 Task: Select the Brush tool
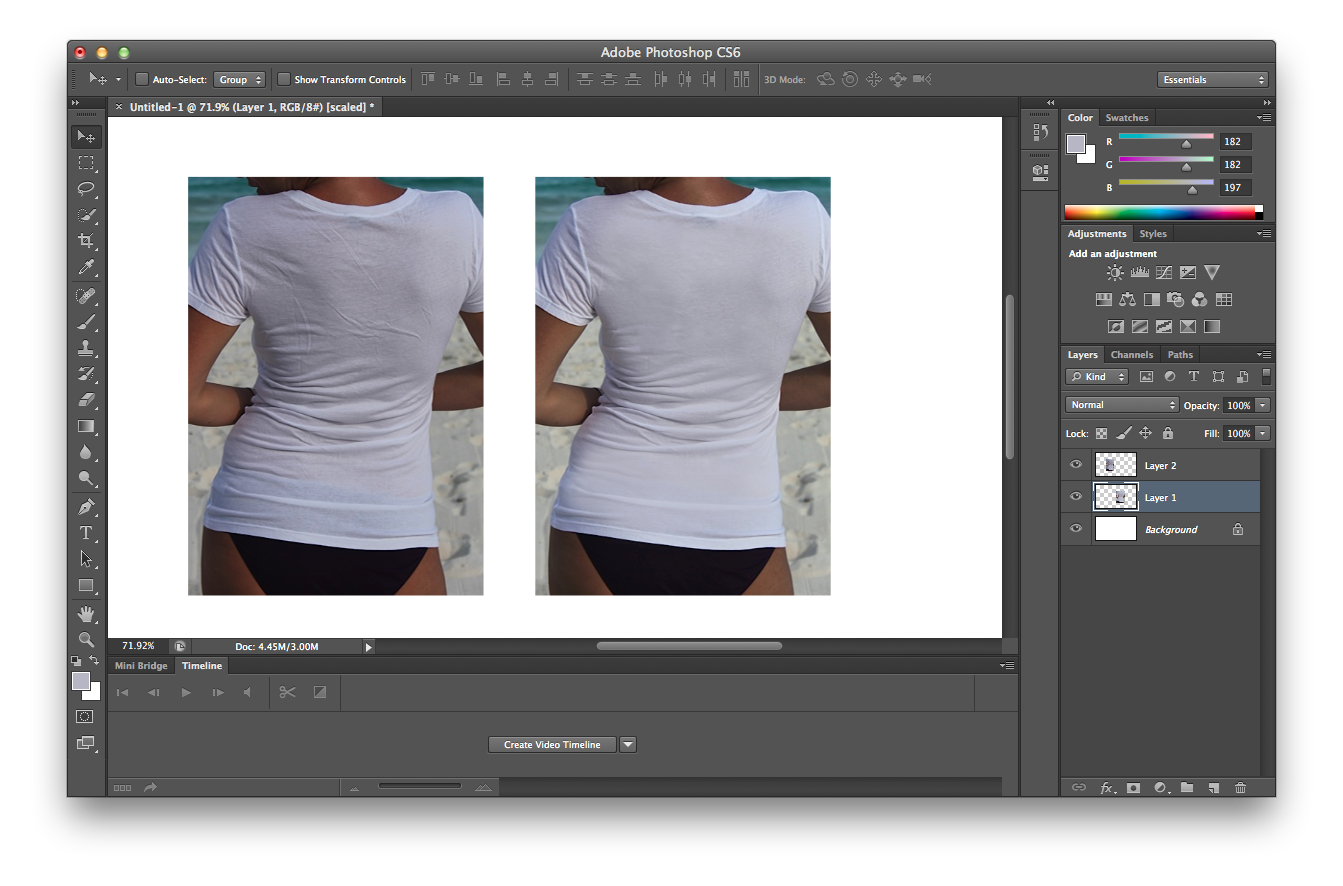(86, 322)
